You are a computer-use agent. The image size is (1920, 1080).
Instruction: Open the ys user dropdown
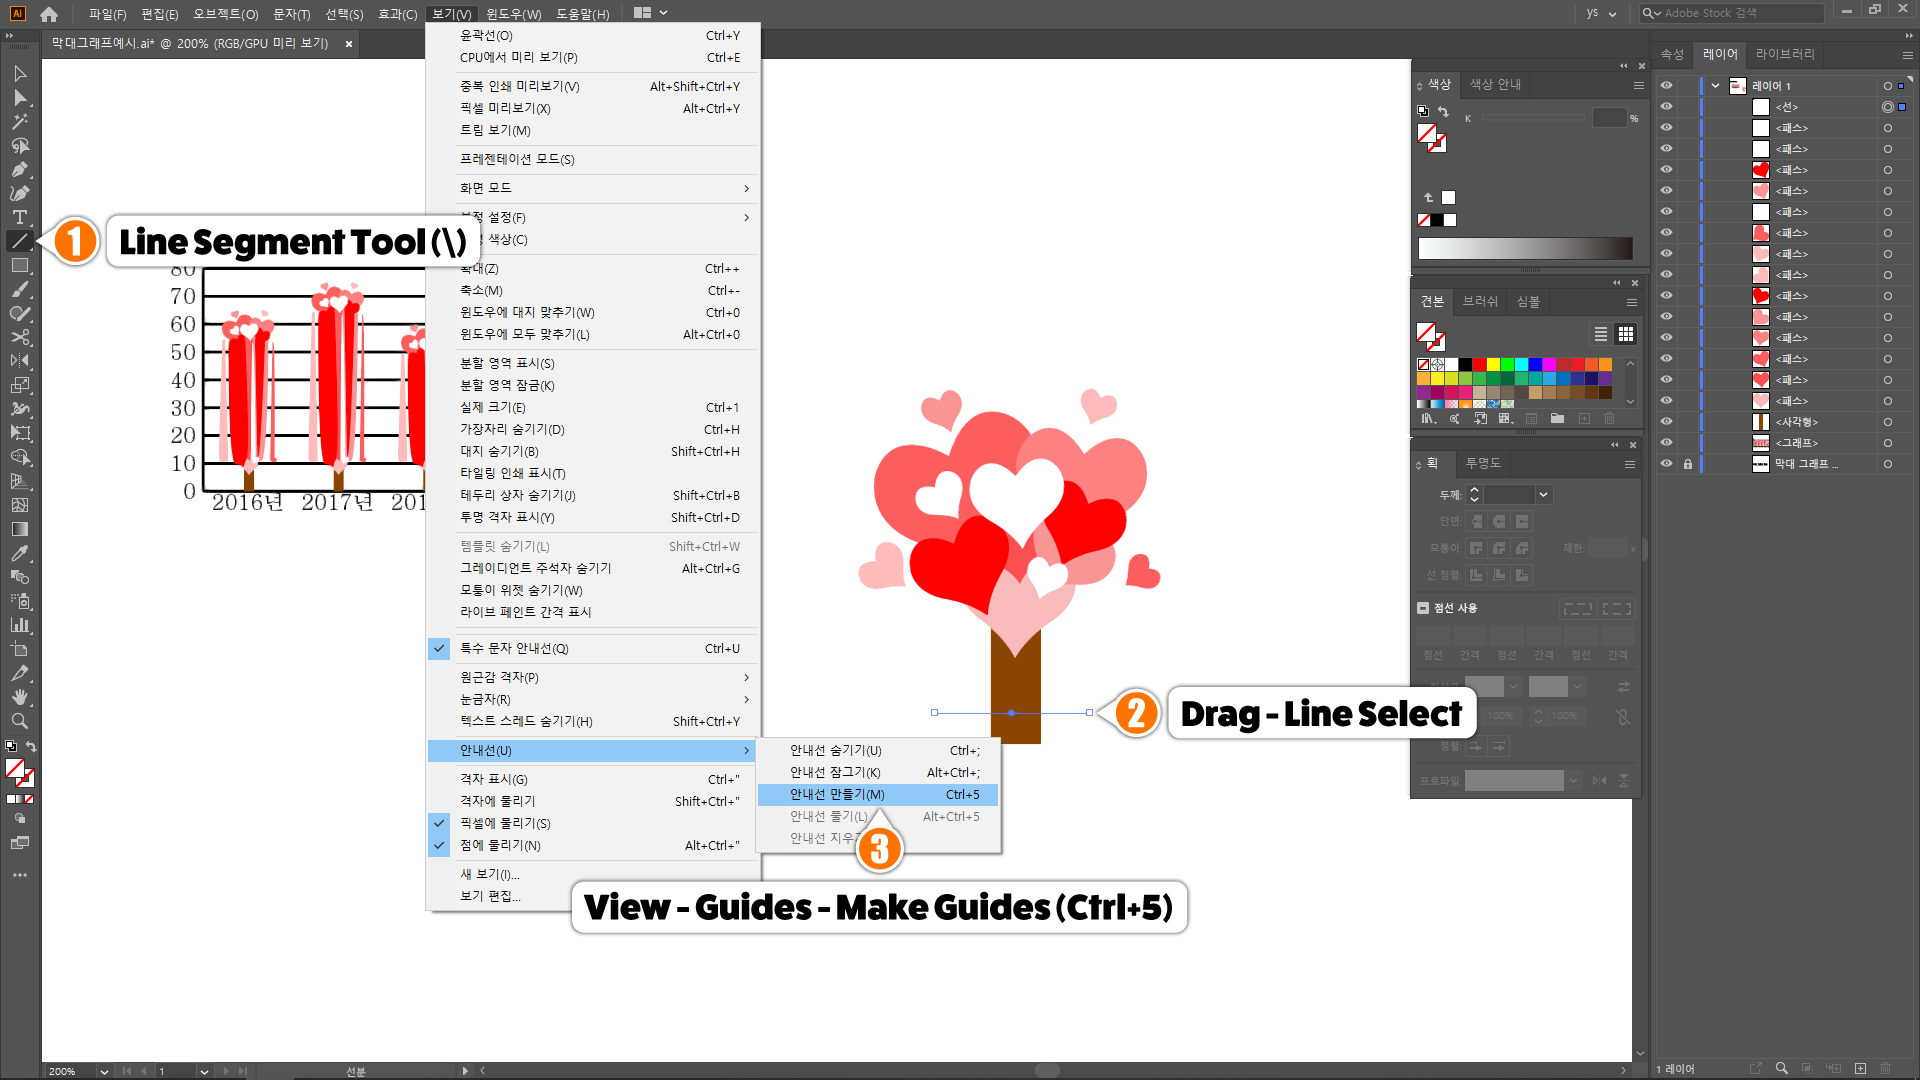(x=1601, y=14)
